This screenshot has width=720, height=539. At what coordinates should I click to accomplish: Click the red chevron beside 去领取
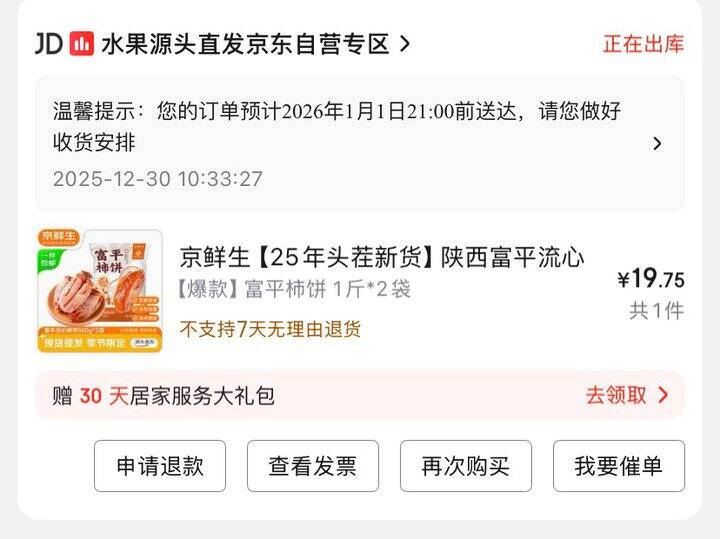(663, 395)
